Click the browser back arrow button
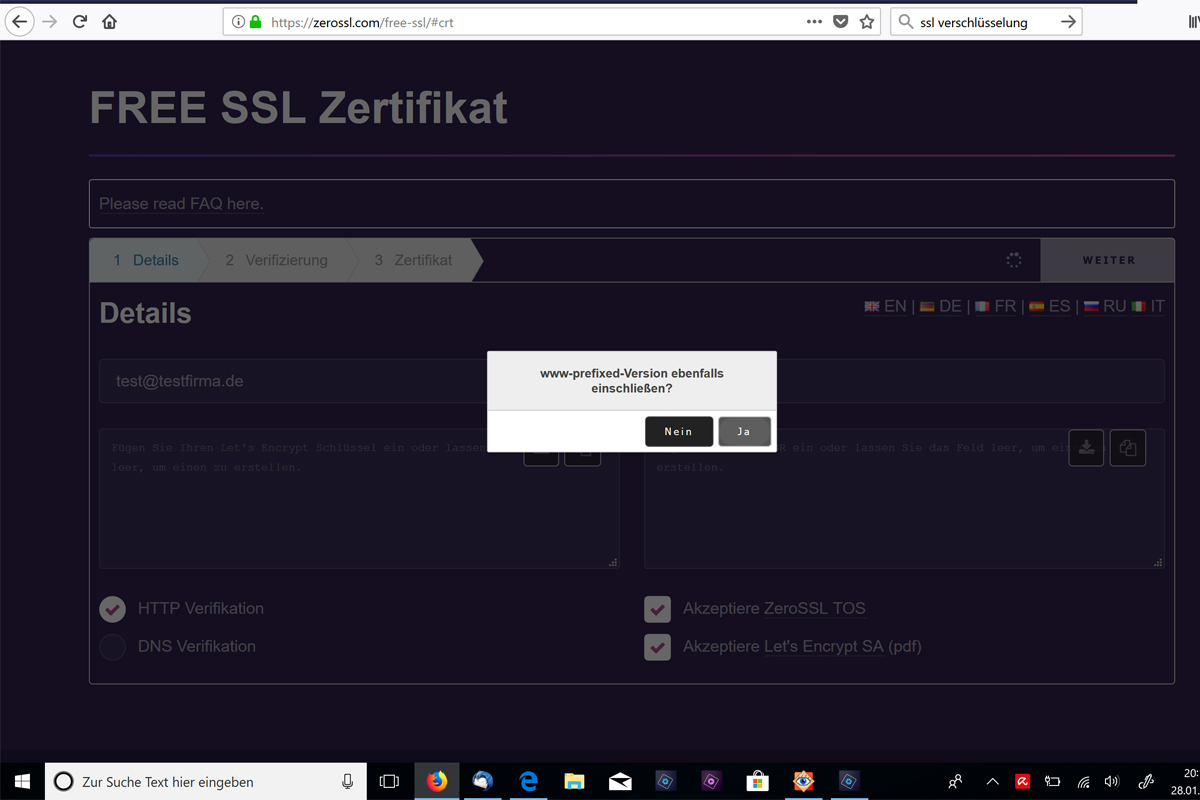The height and width of the screenshot is (800, 1200). pyautogui.click(x=19, y=22)
